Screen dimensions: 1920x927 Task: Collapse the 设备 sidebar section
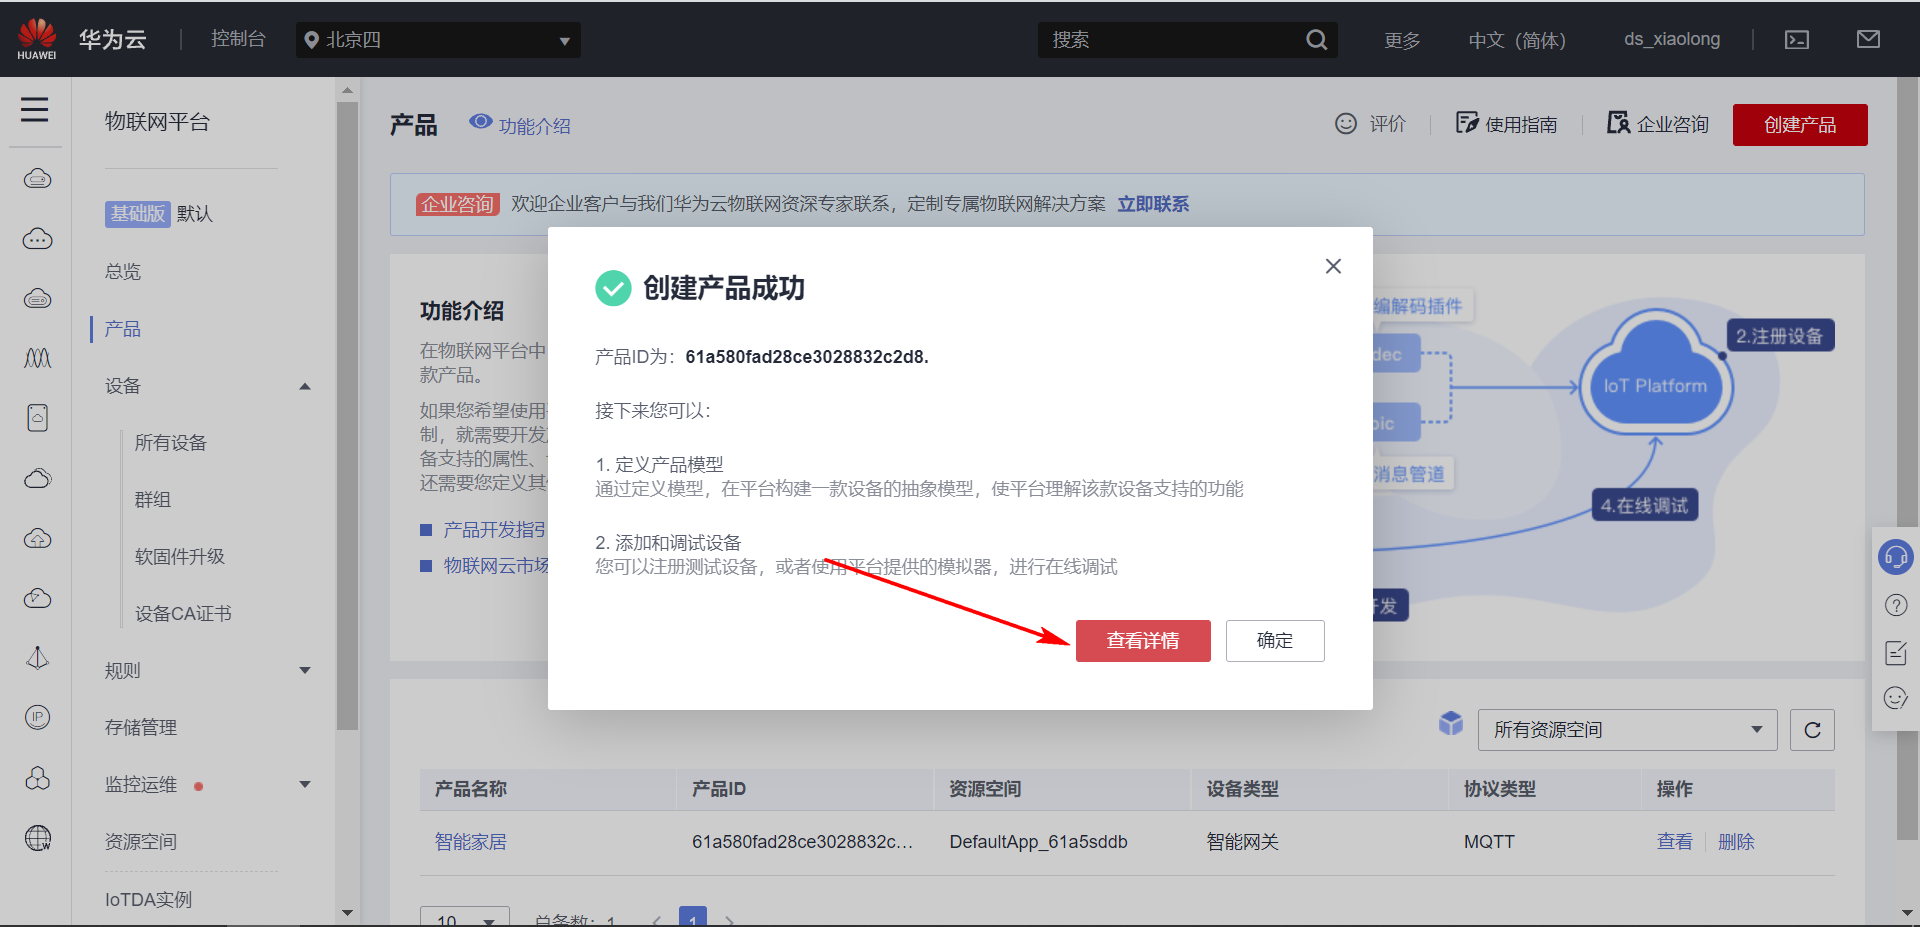pos(304,386)
